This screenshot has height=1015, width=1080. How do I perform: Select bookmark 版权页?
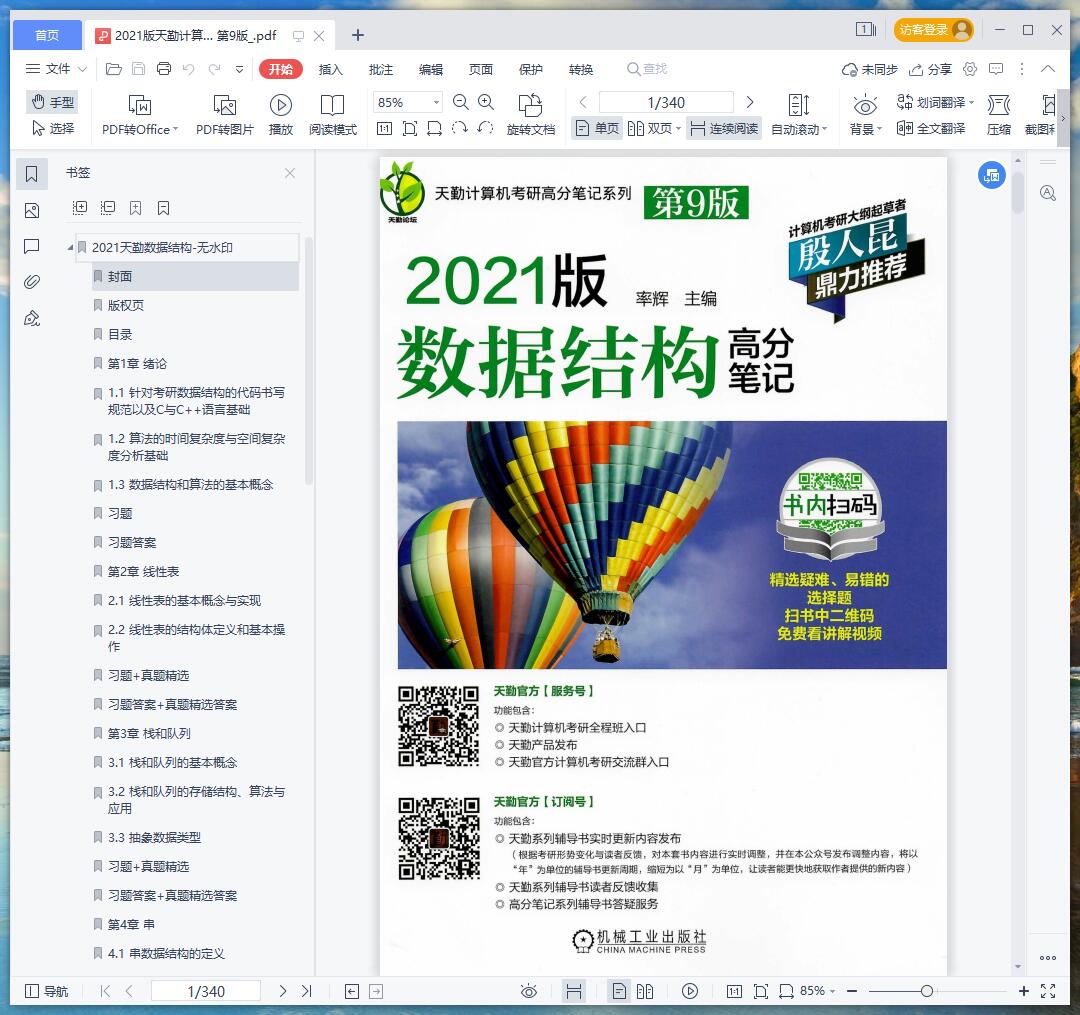pos(126,305)
